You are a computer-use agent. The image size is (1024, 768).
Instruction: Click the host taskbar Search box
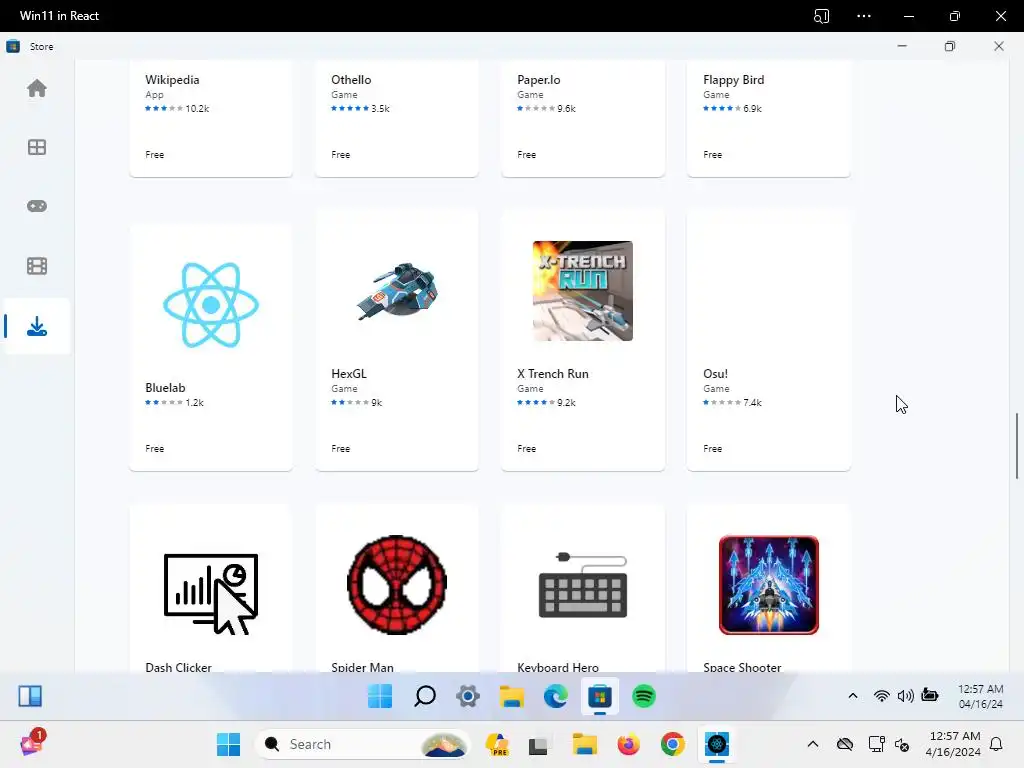[363, 744]
